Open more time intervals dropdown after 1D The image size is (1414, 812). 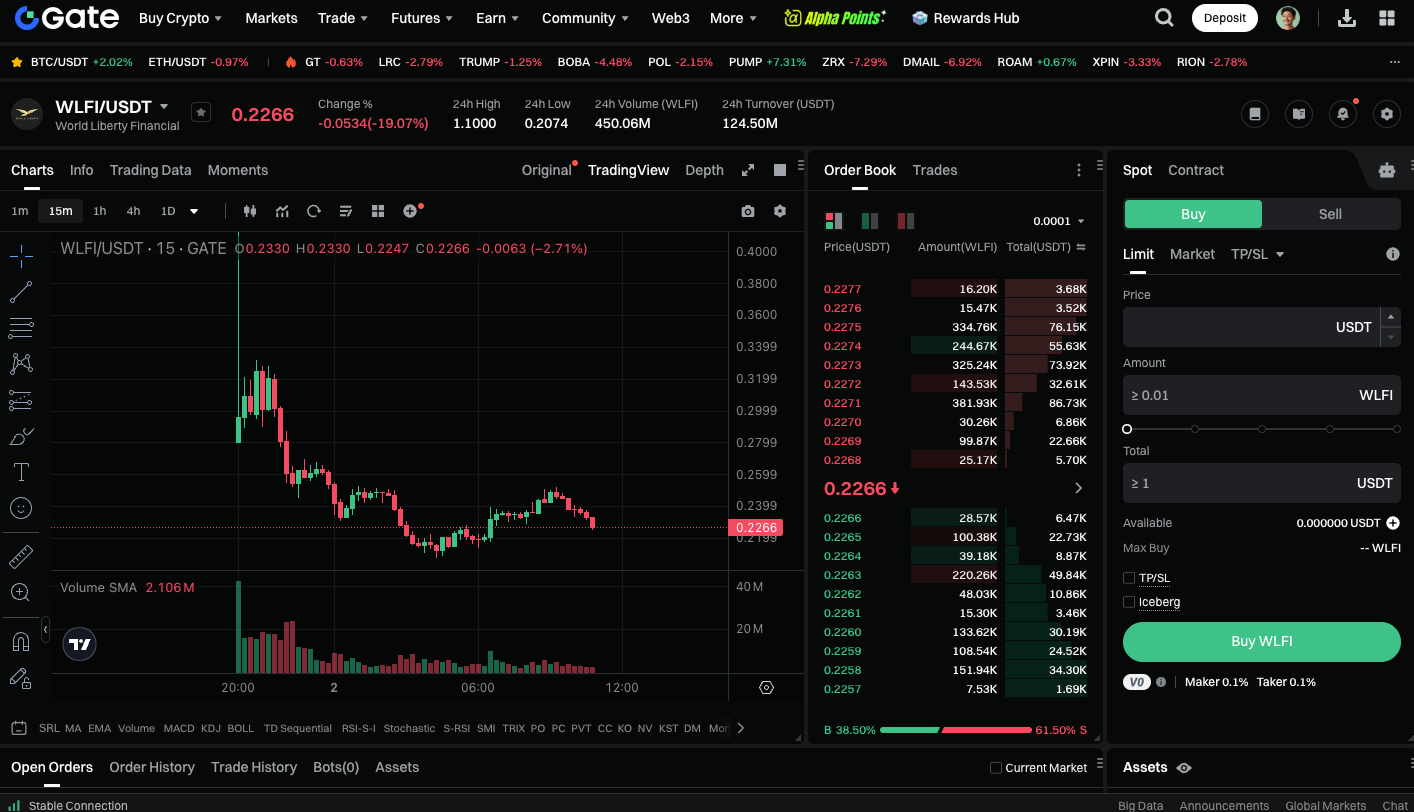click(194, 211)
